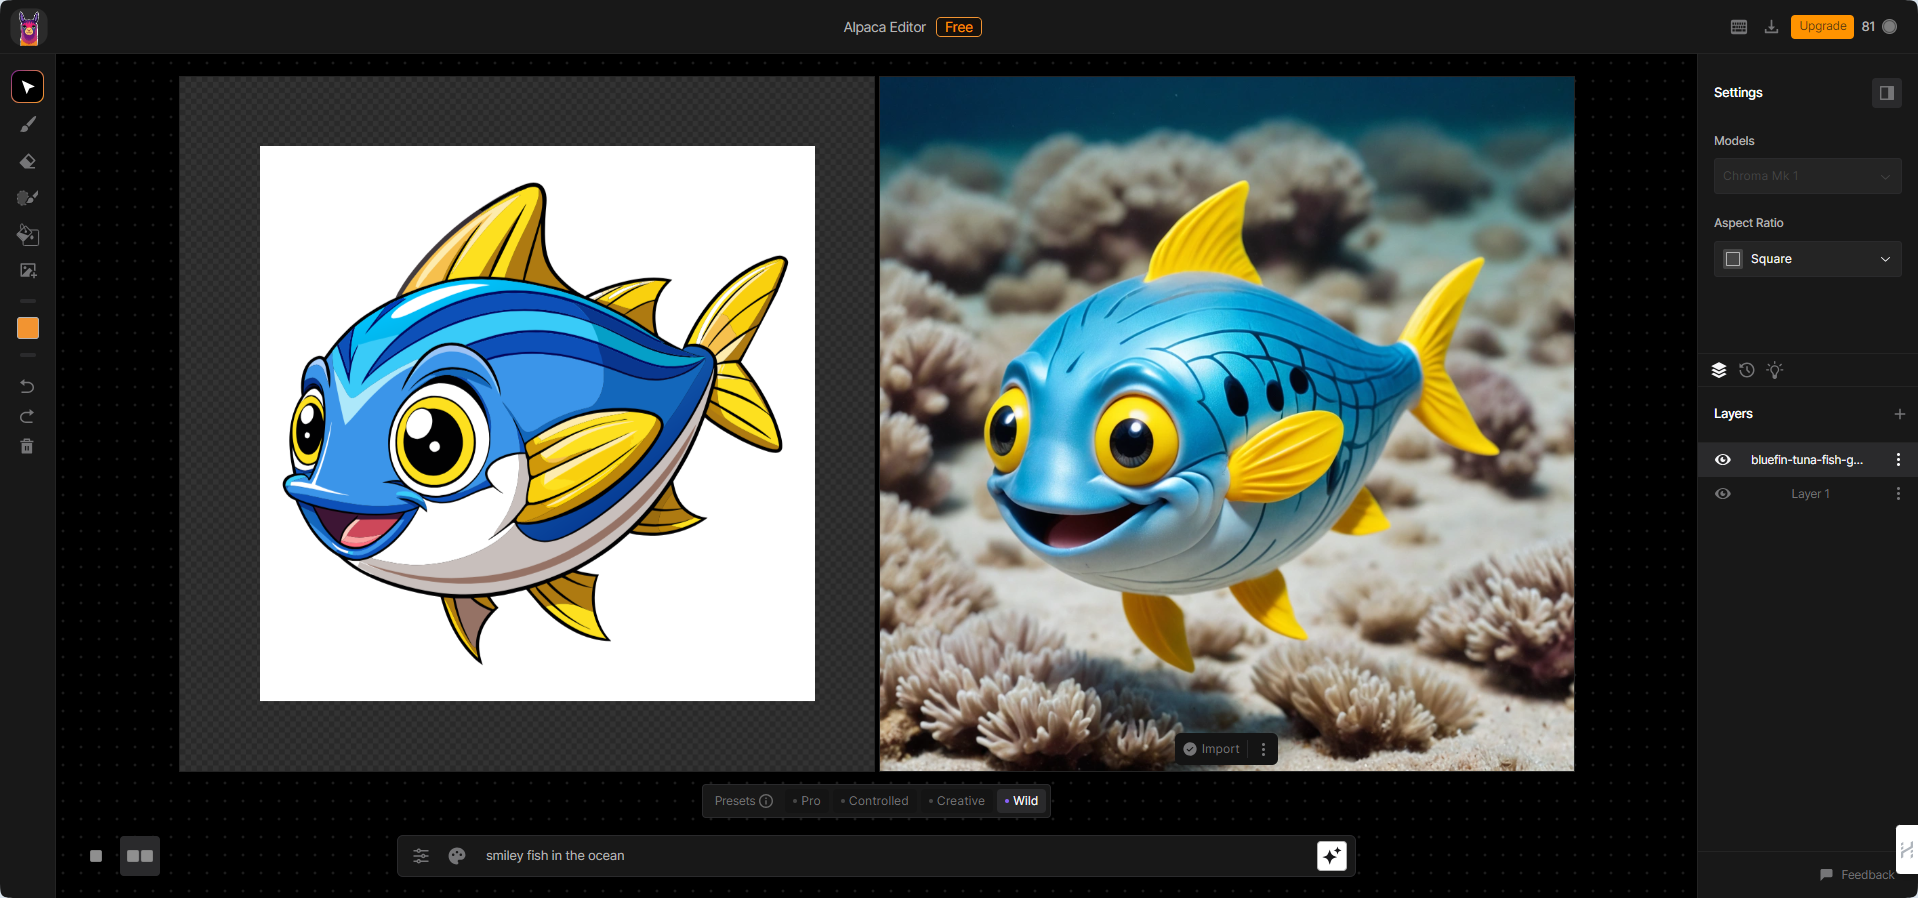This screenshot has width=1918, height=898.
Task: Select the Eraser tool
Action: (28, 161)
